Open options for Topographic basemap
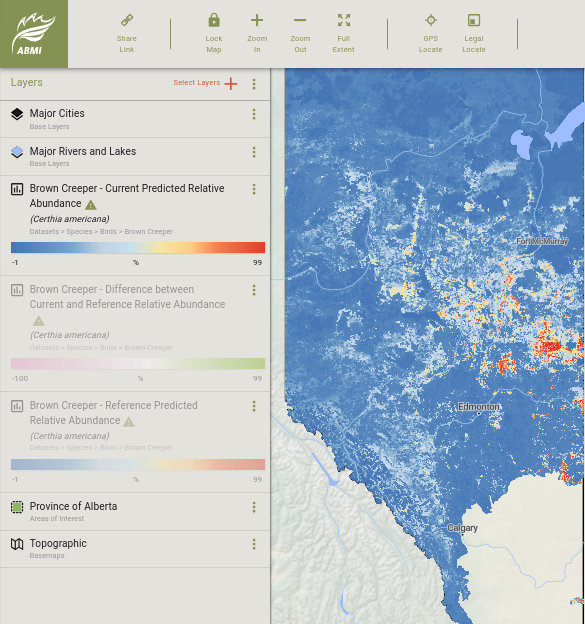 254,544
